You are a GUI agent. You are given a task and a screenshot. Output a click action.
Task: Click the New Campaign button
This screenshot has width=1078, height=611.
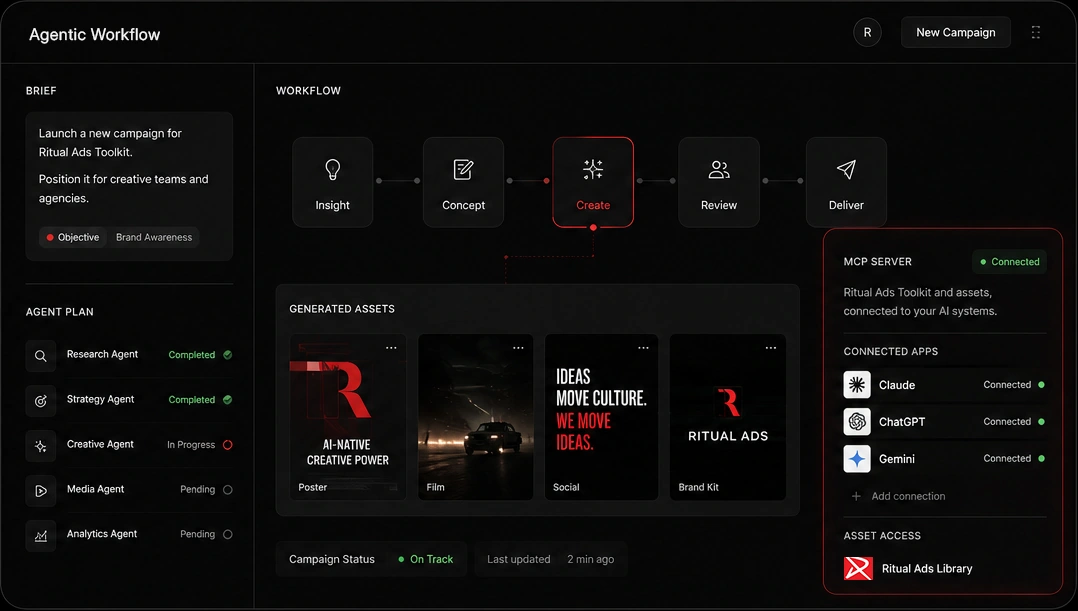point(956,32)
